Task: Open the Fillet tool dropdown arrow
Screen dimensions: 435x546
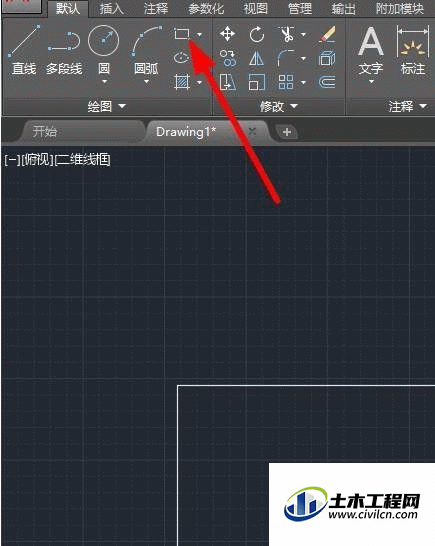Action: tap(303, 58)
